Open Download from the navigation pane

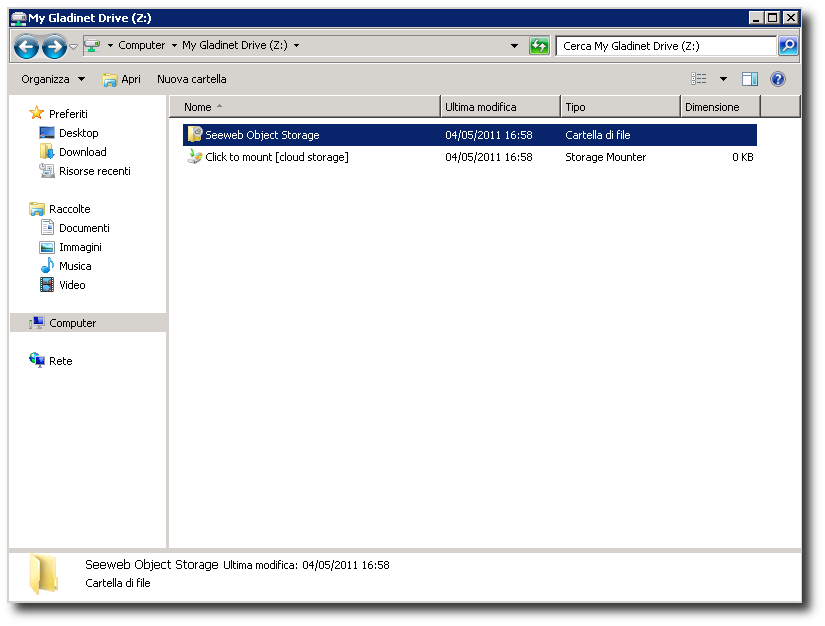[x=83, y=152]
